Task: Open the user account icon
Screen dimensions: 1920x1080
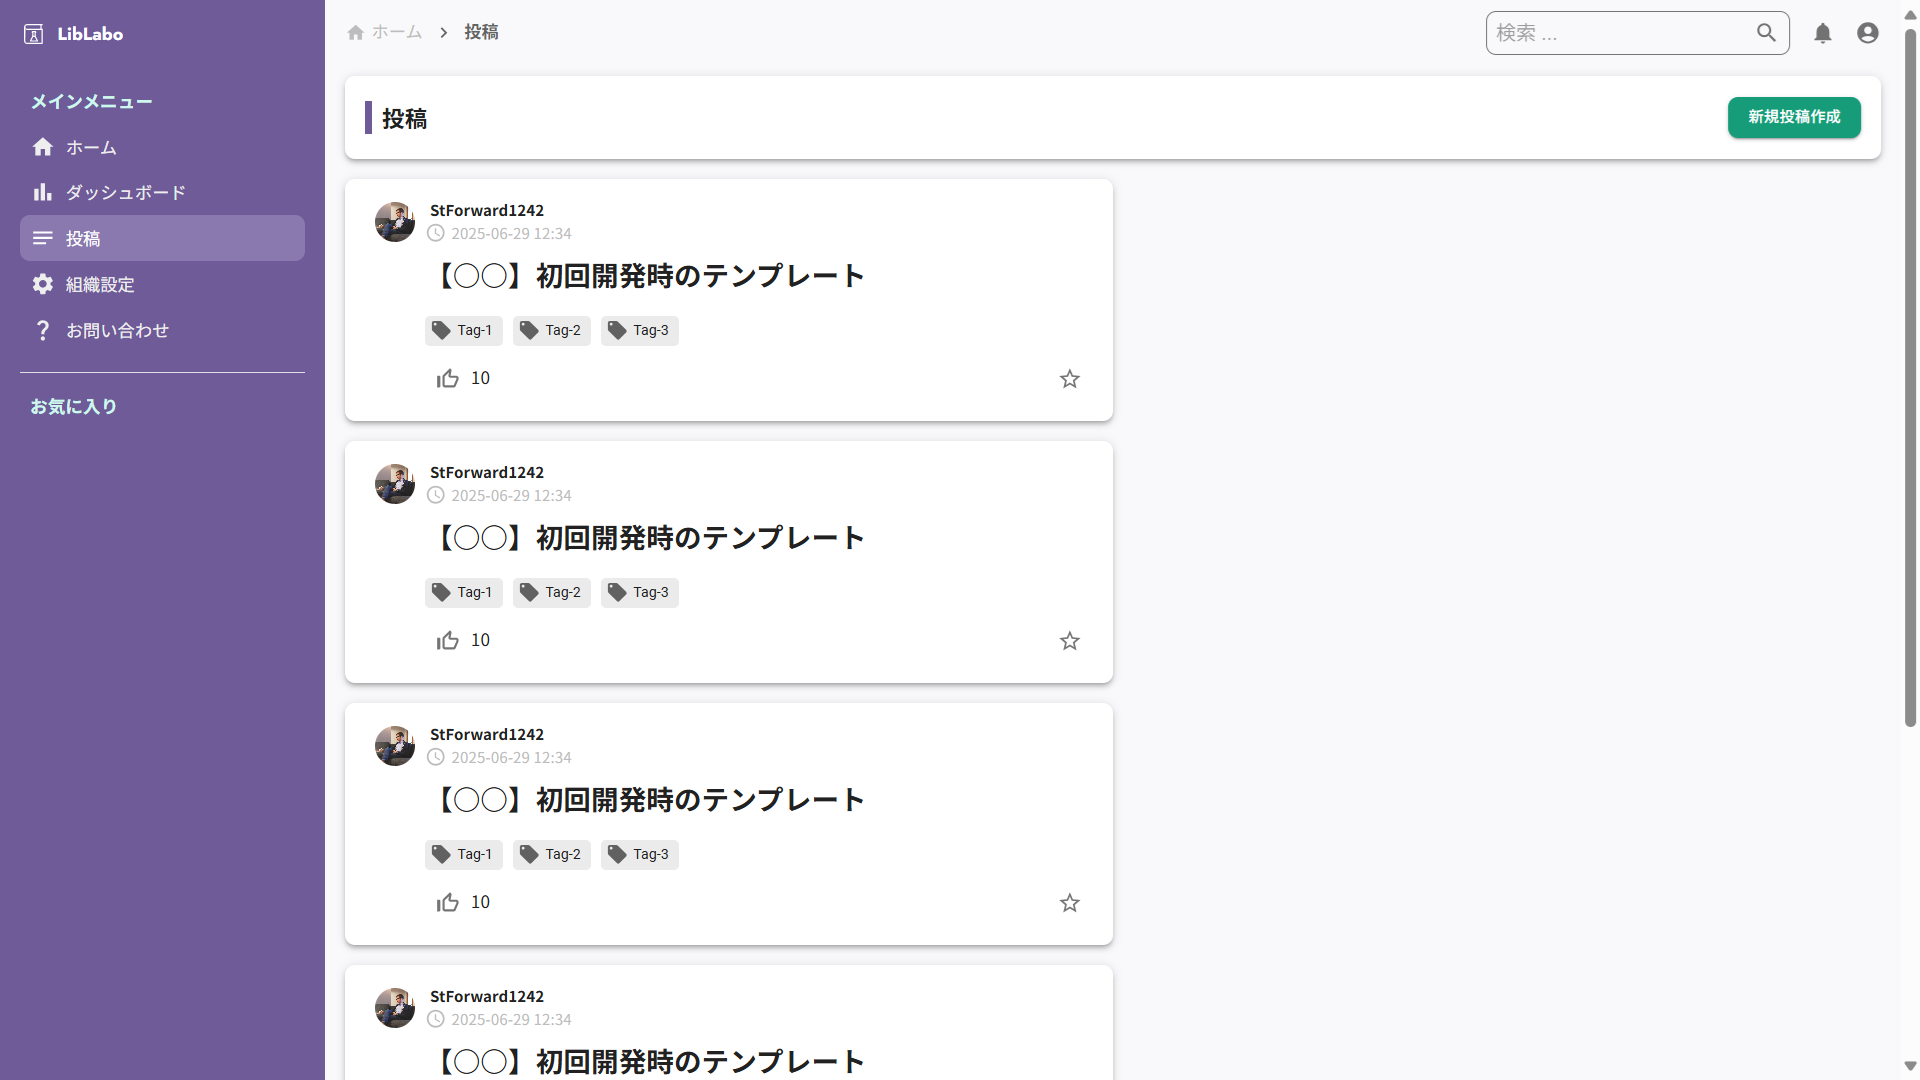Action: tap(1867, 33)
